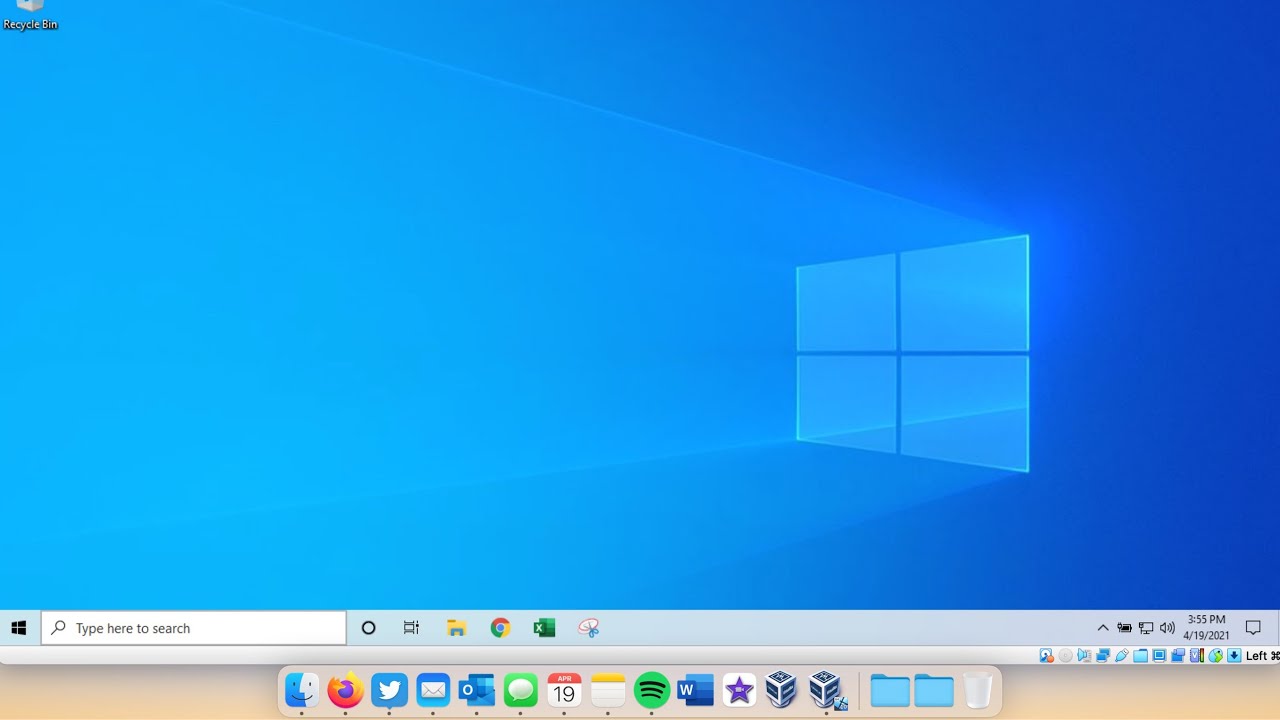Launch Excel from the Windows taskbar
The width and height of the screenshot is (1280, 720).
pos(544,628)
